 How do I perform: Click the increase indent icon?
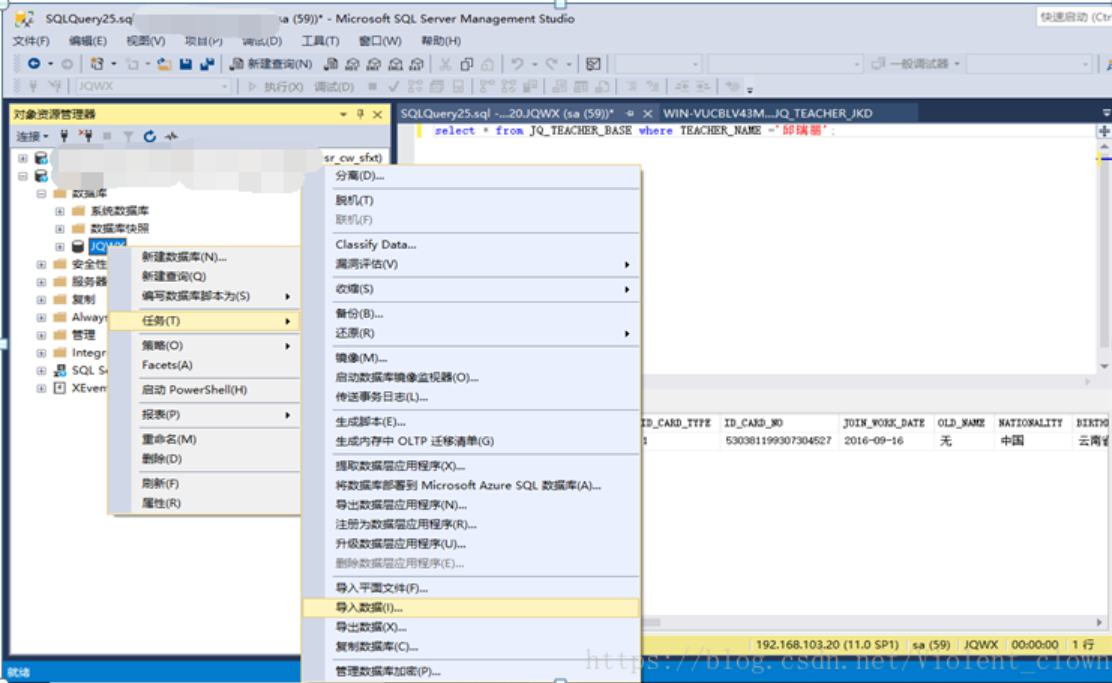coord(704,87)
